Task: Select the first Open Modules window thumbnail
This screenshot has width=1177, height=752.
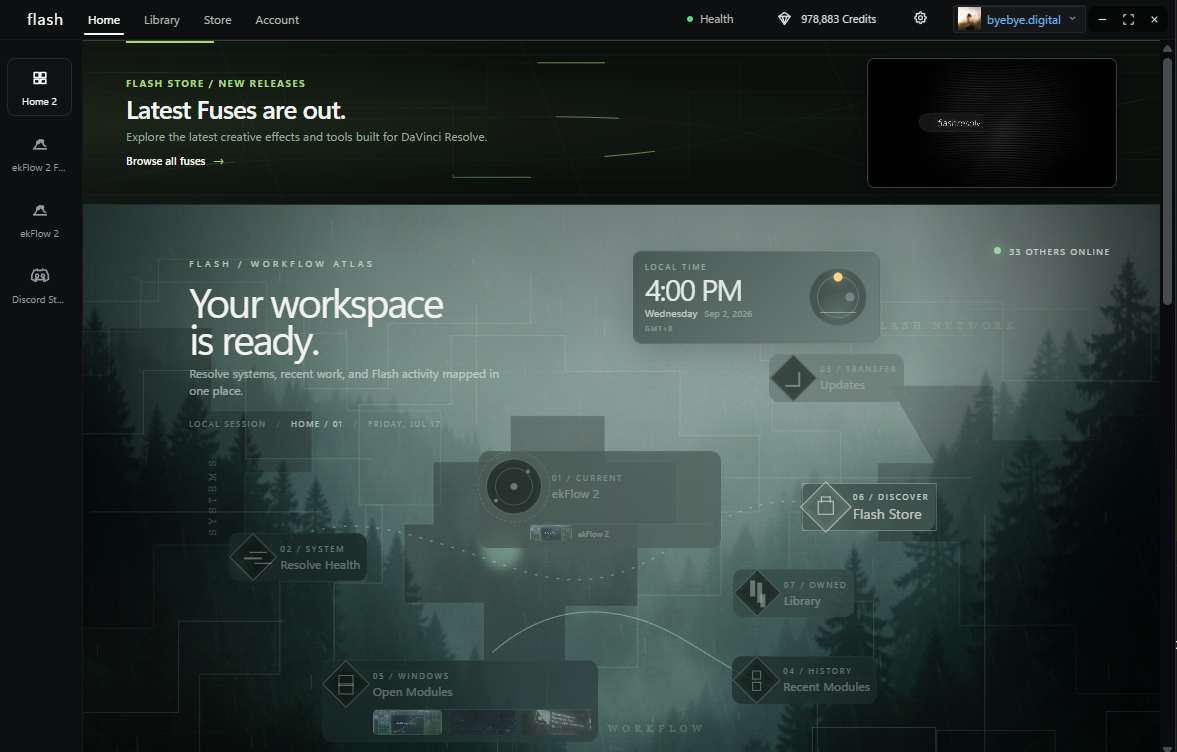Action: click(x=408, y=723)
